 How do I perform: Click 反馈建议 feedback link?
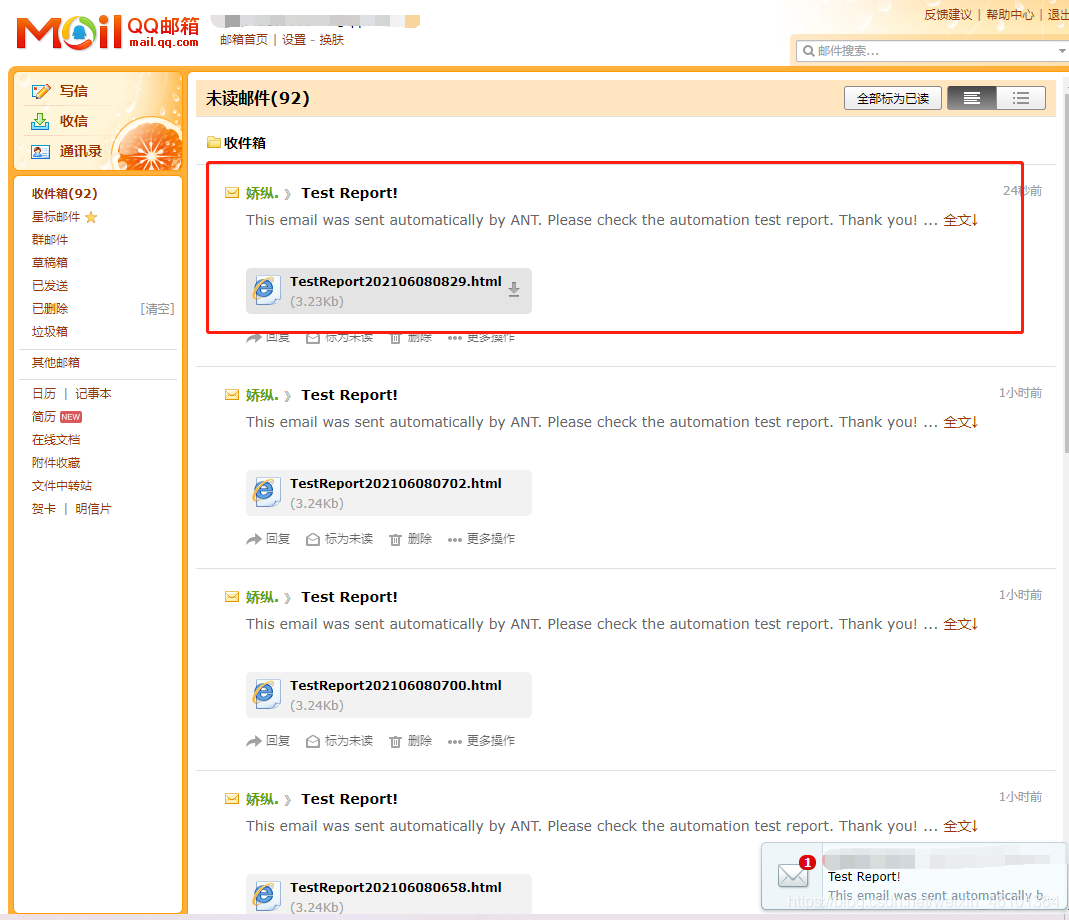coord(948,14)
